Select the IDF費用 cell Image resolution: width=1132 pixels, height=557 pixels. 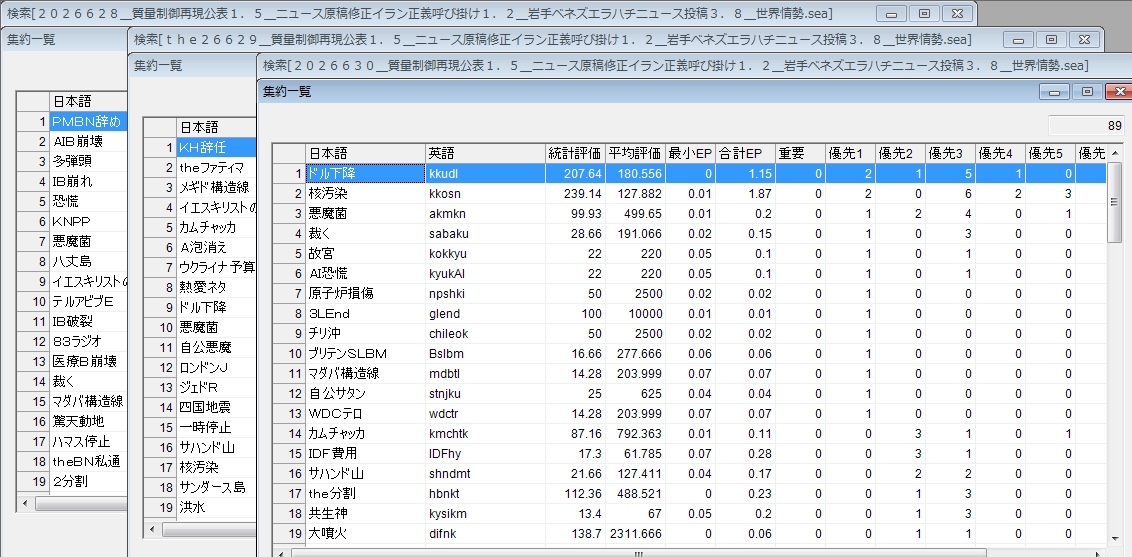click(x=365, y=454)
